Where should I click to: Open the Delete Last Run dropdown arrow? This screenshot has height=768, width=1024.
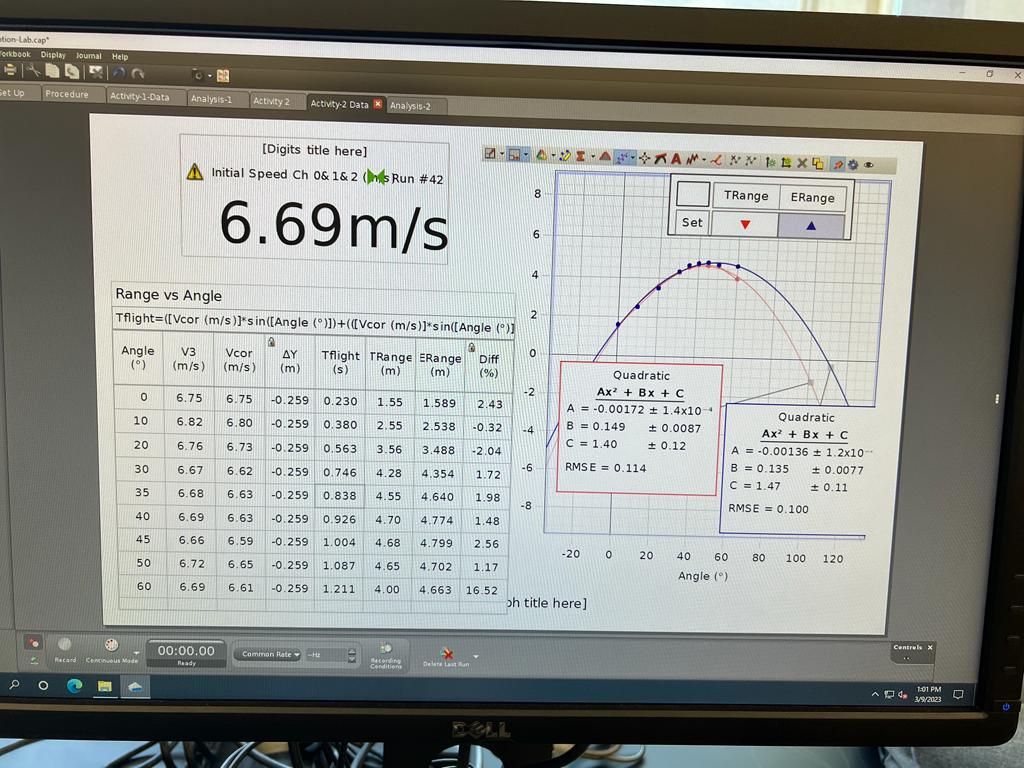[x=476, y=655]
